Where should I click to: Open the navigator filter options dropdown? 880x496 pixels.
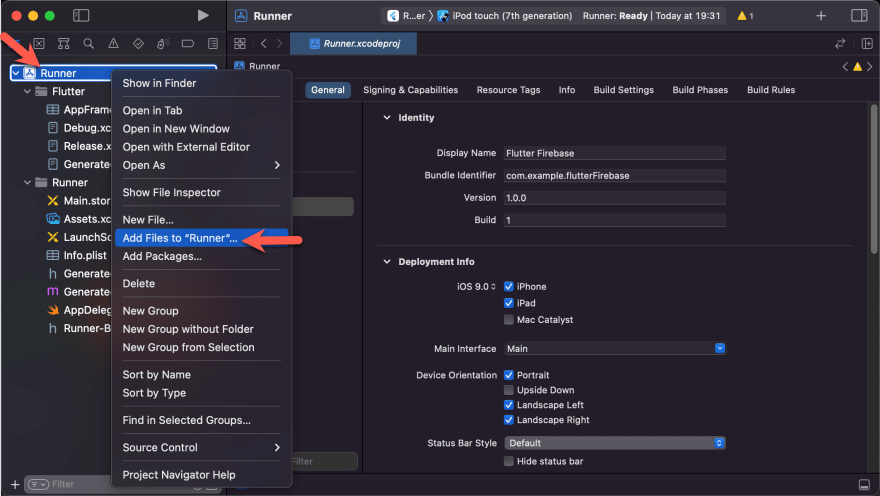[x=38, y=484]
